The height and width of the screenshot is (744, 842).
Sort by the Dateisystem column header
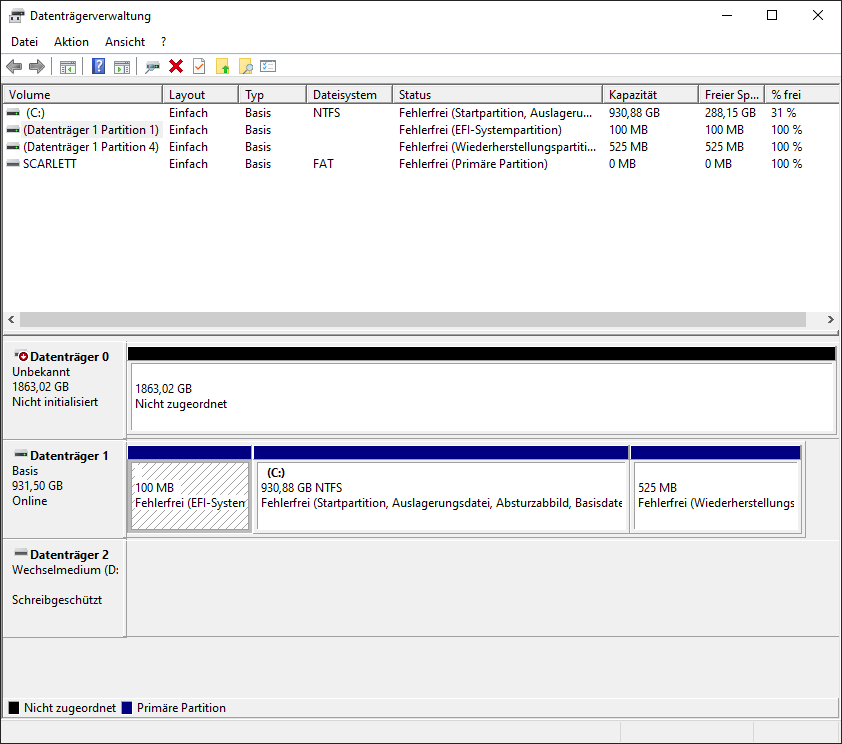tap(350, 94)
